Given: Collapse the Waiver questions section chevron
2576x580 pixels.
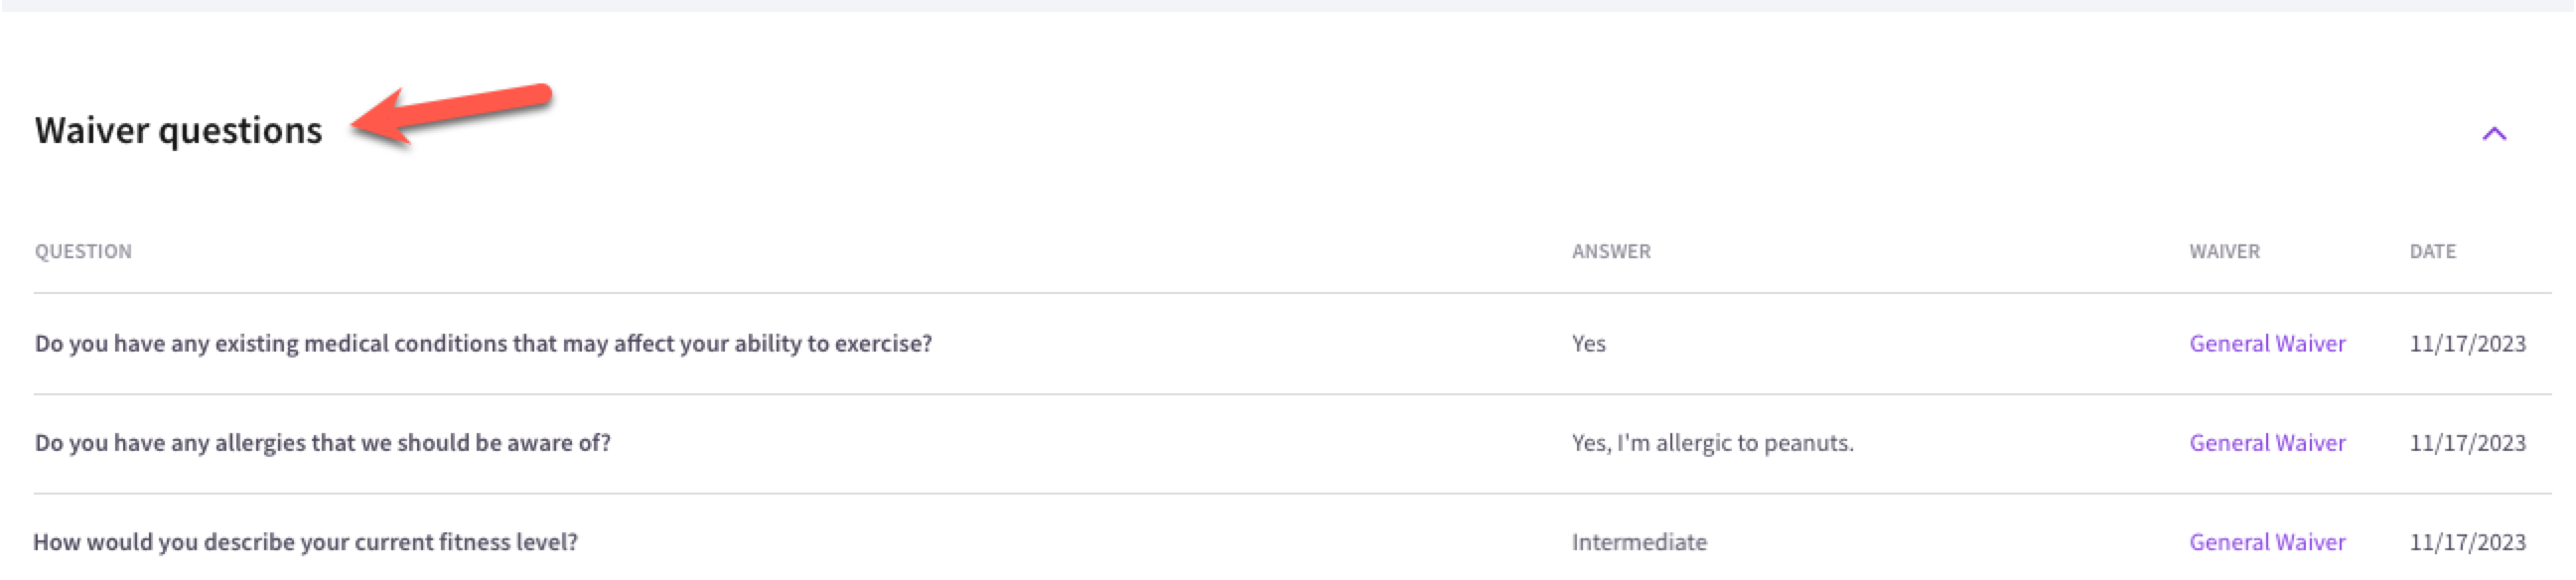Looking at the screenshot, I should pos(2494,134).
